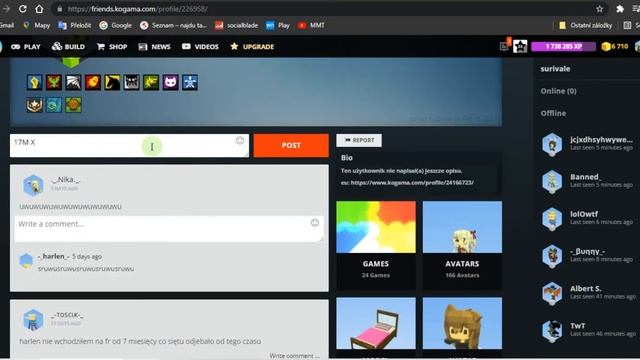Viewport: 640px width, 360px height.
Task: Open the GAMES tile
Action: coord(376,245)
